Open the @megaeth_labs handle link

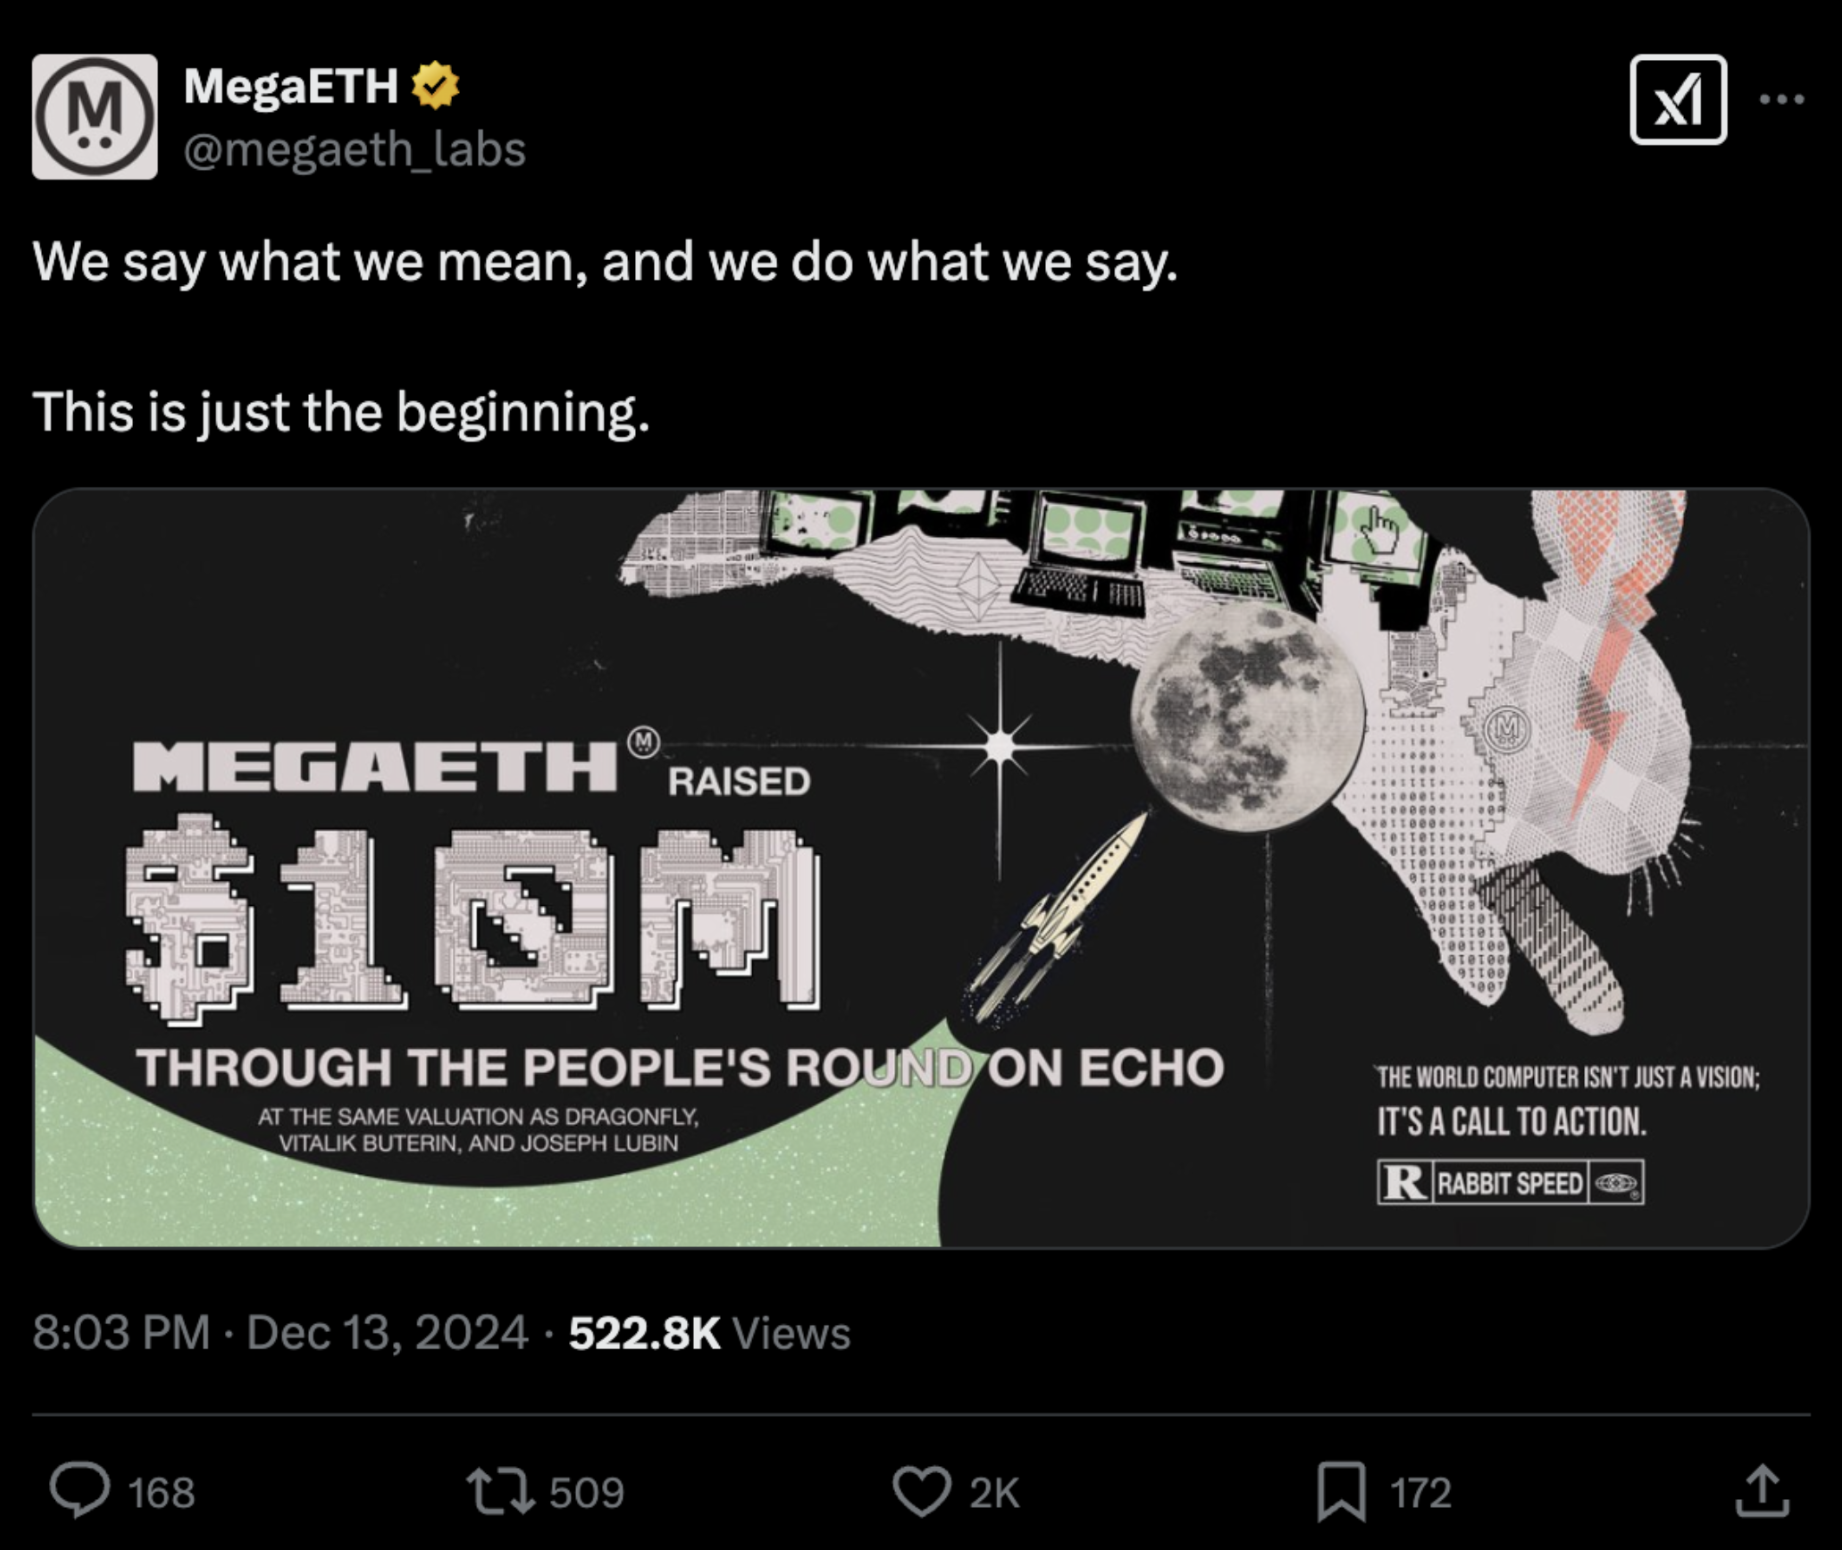[355, 150]
